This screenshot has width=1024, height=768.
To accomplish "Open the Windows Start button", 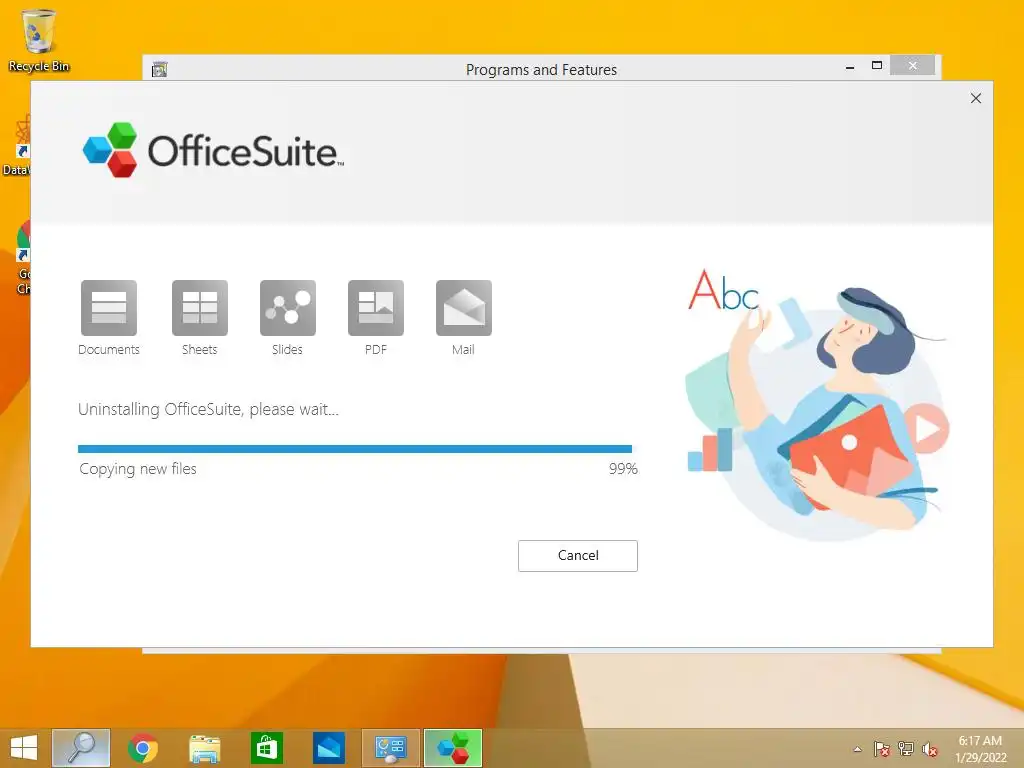I will pos(24,748).
